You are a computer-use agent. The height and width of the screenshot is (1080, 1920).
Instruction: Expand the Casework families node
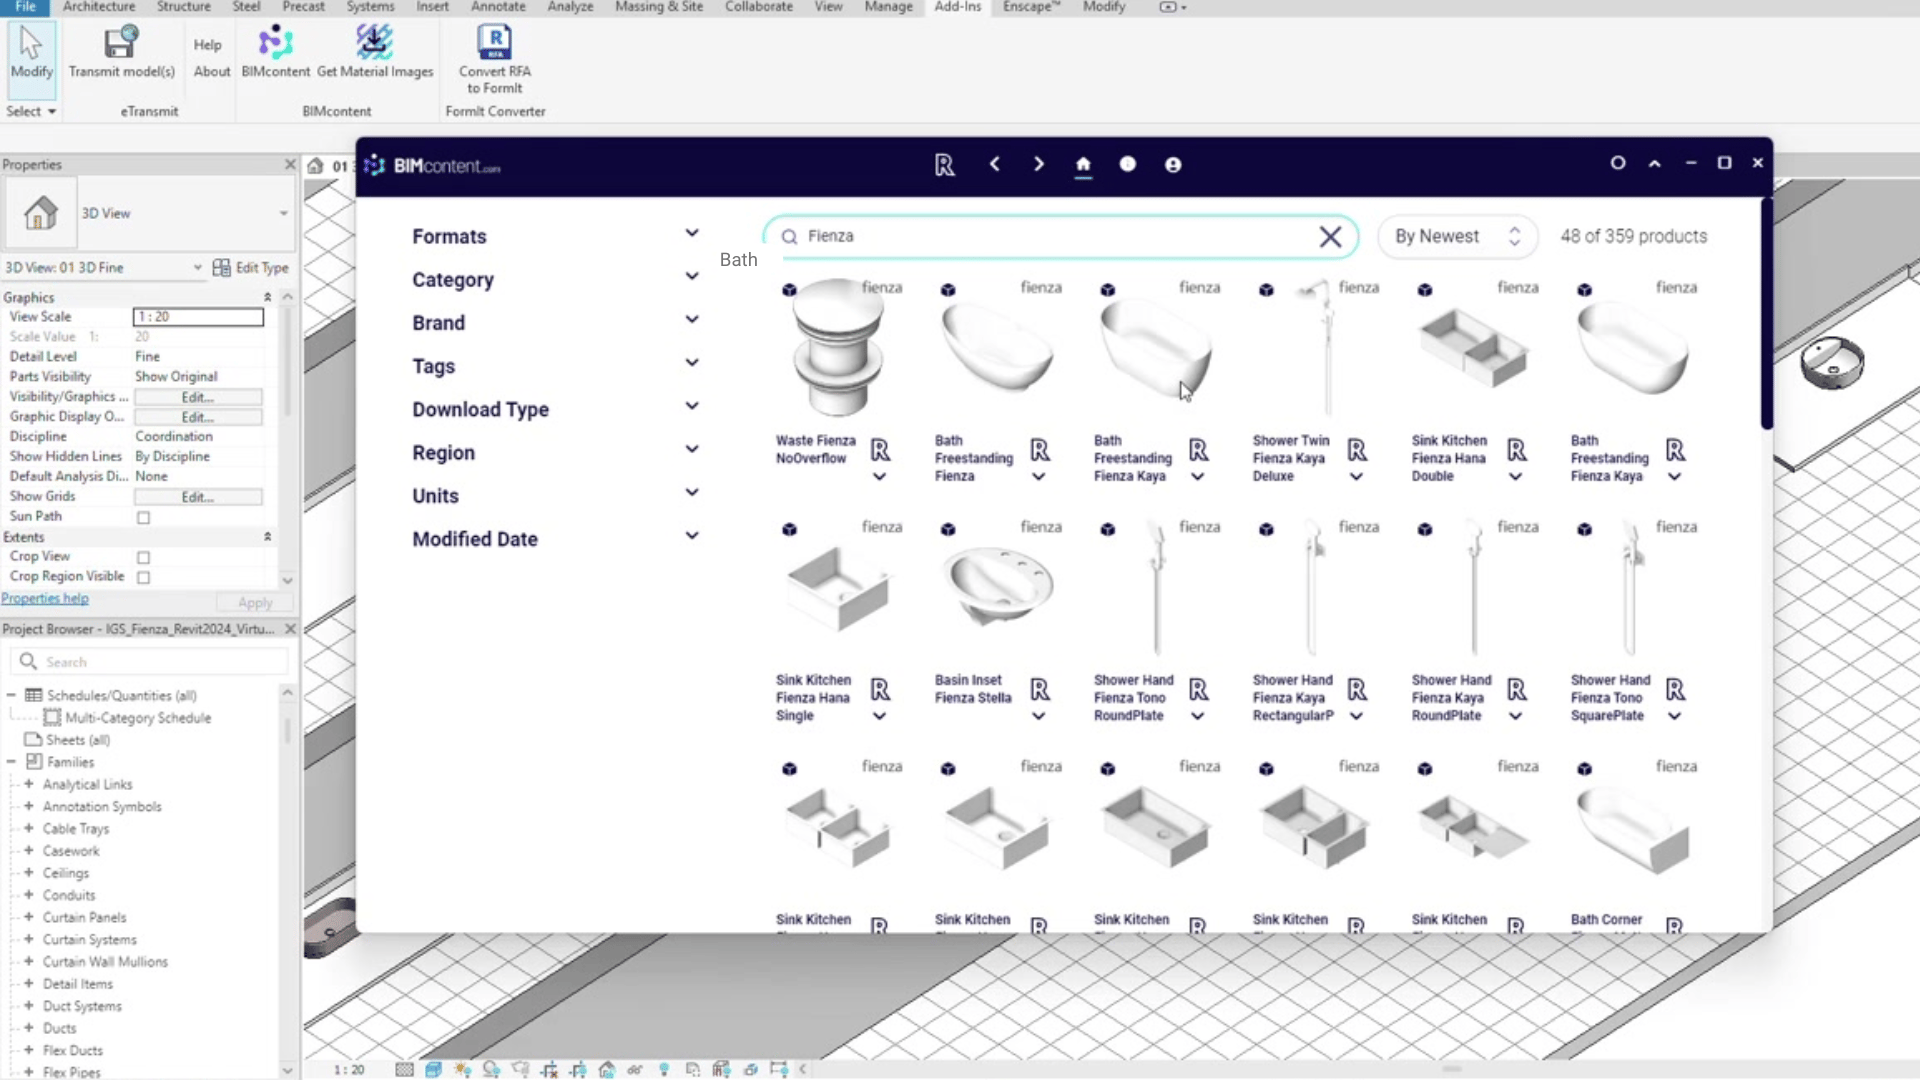pos(29,851)
